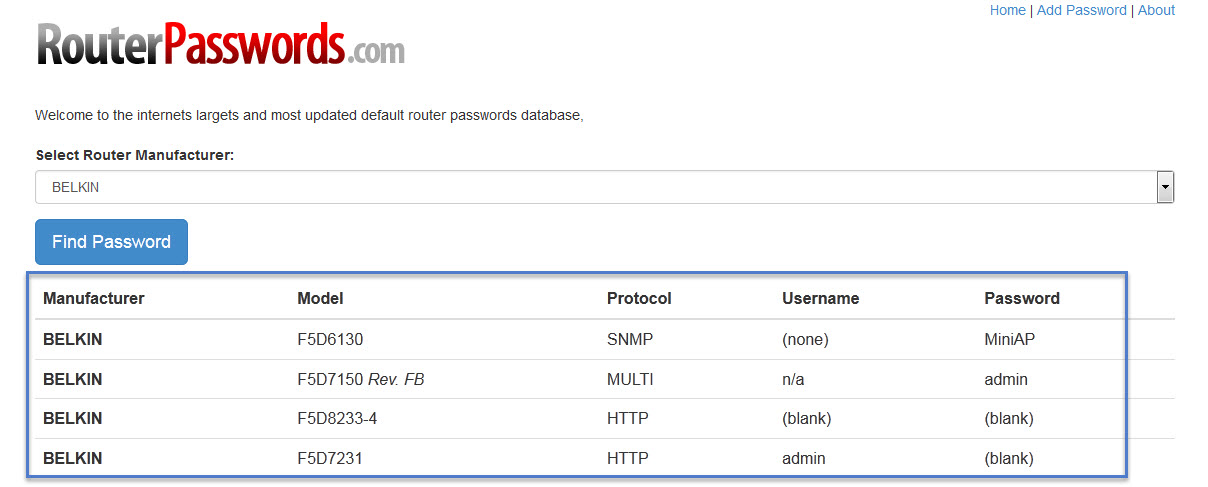Screen dimensions: 1208x487
Task: Click the welcome text paragraph
Action: click(309, 115)
